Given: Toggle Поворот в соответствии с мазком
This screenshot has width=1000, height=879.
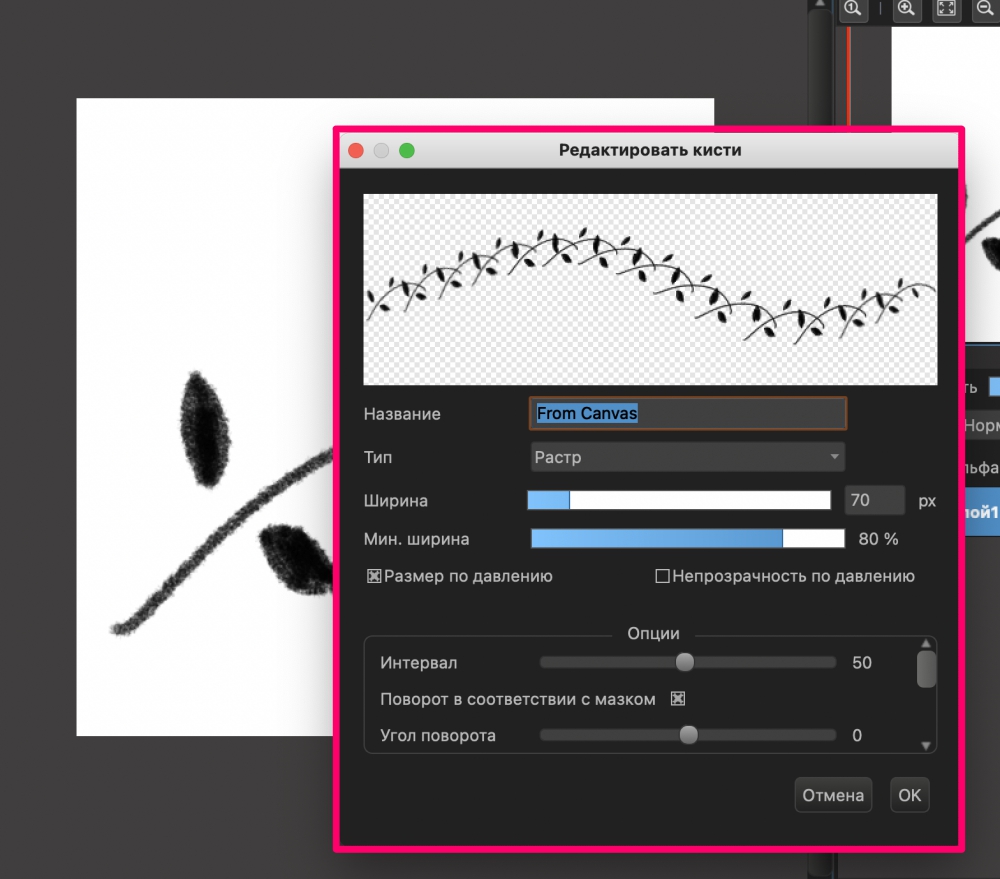Looking at the screenshot, I should point(677,698).
